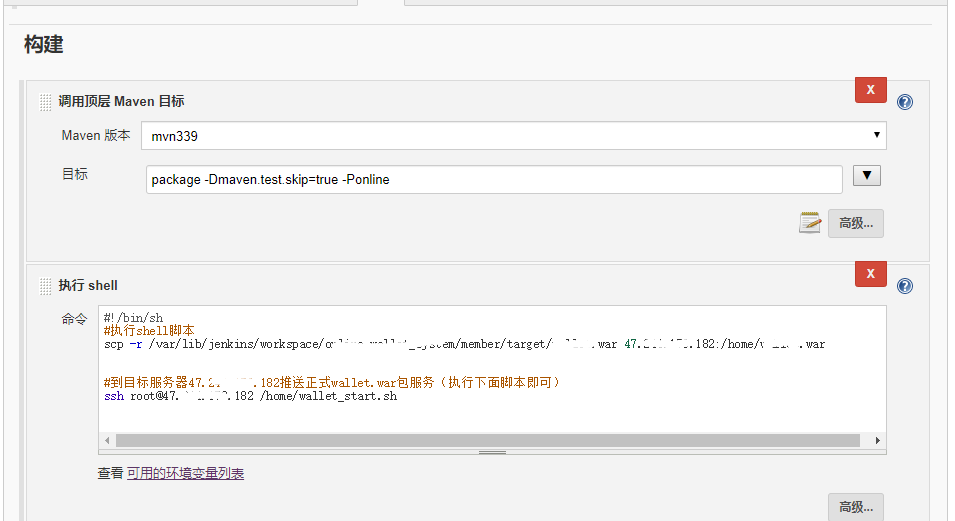Open the Maven version mvn339 dropdown
Screen dimensions: 955x521
tap(513, 135)
